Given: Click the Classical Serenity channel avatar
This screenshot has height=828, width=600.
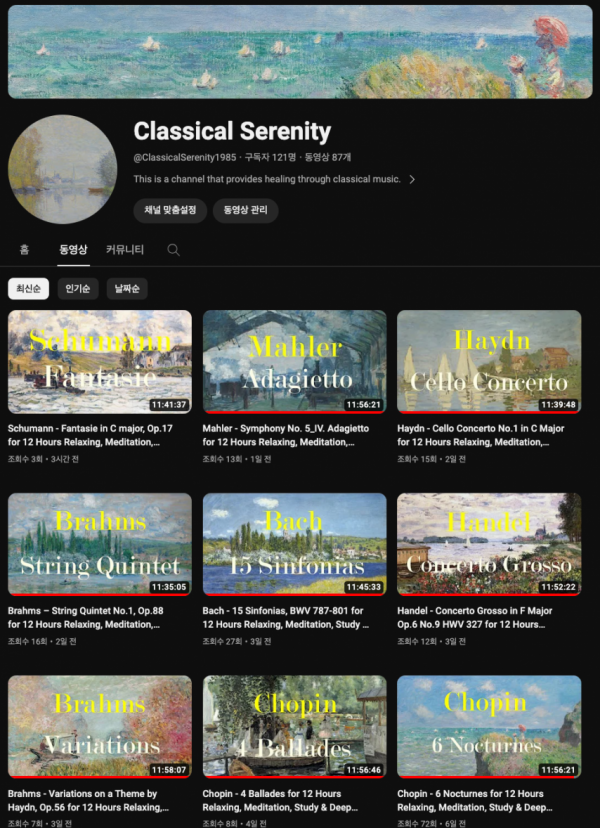Looking at the screenshot, I should pos(62,169).
